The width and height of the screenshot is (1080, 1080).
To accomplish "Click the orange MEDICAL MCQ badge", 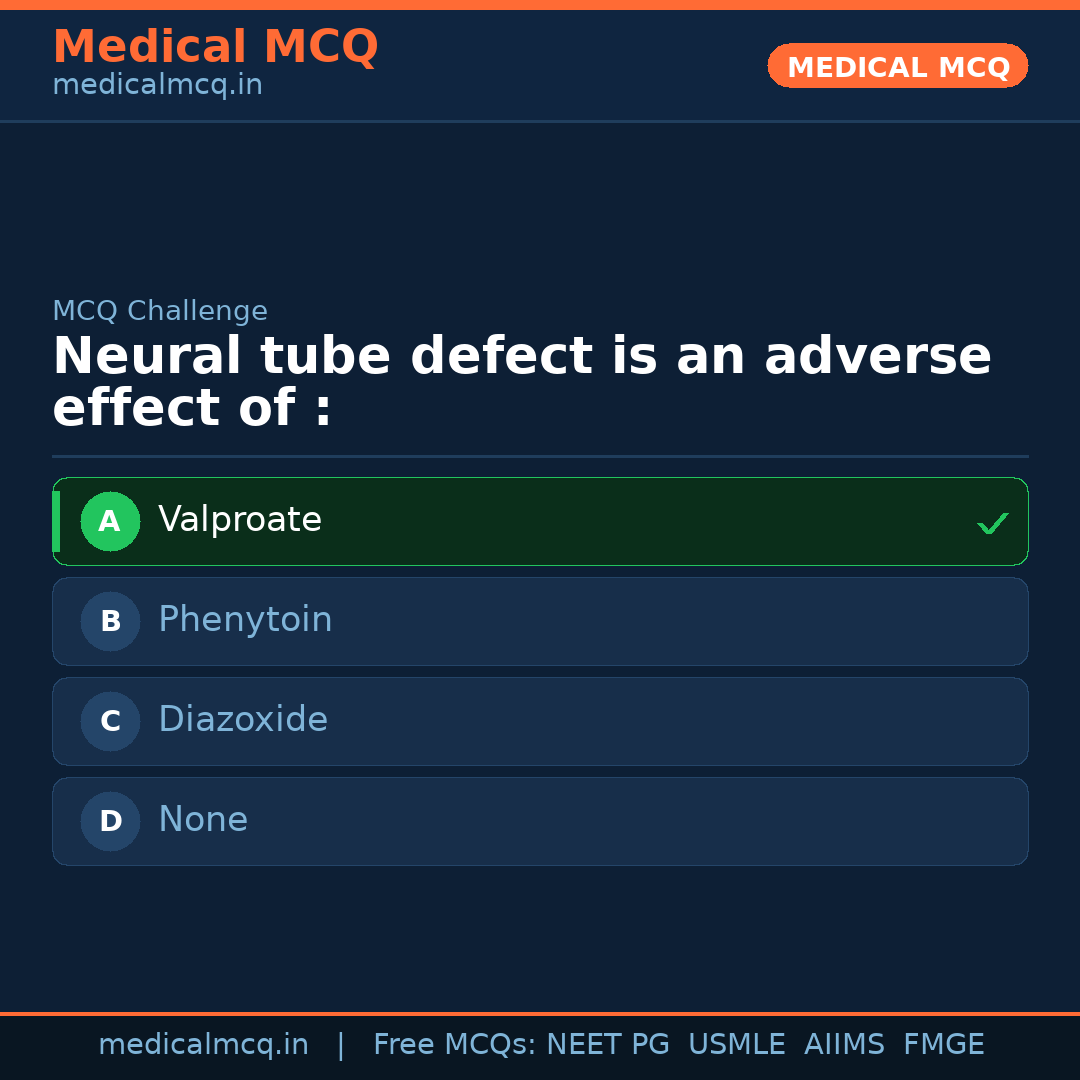I will click(x=897, y=66).
